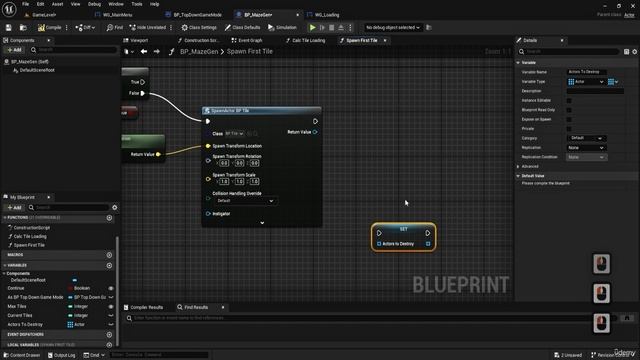
Task: Add a new event dispatcher
Action: tap(109, 334)
